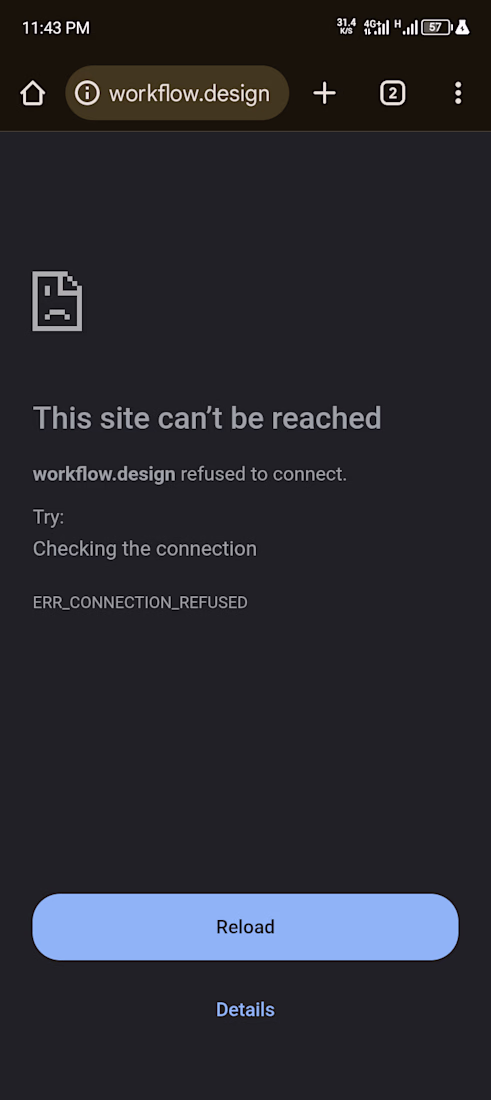Open site information via the info icon

[87, 93]
